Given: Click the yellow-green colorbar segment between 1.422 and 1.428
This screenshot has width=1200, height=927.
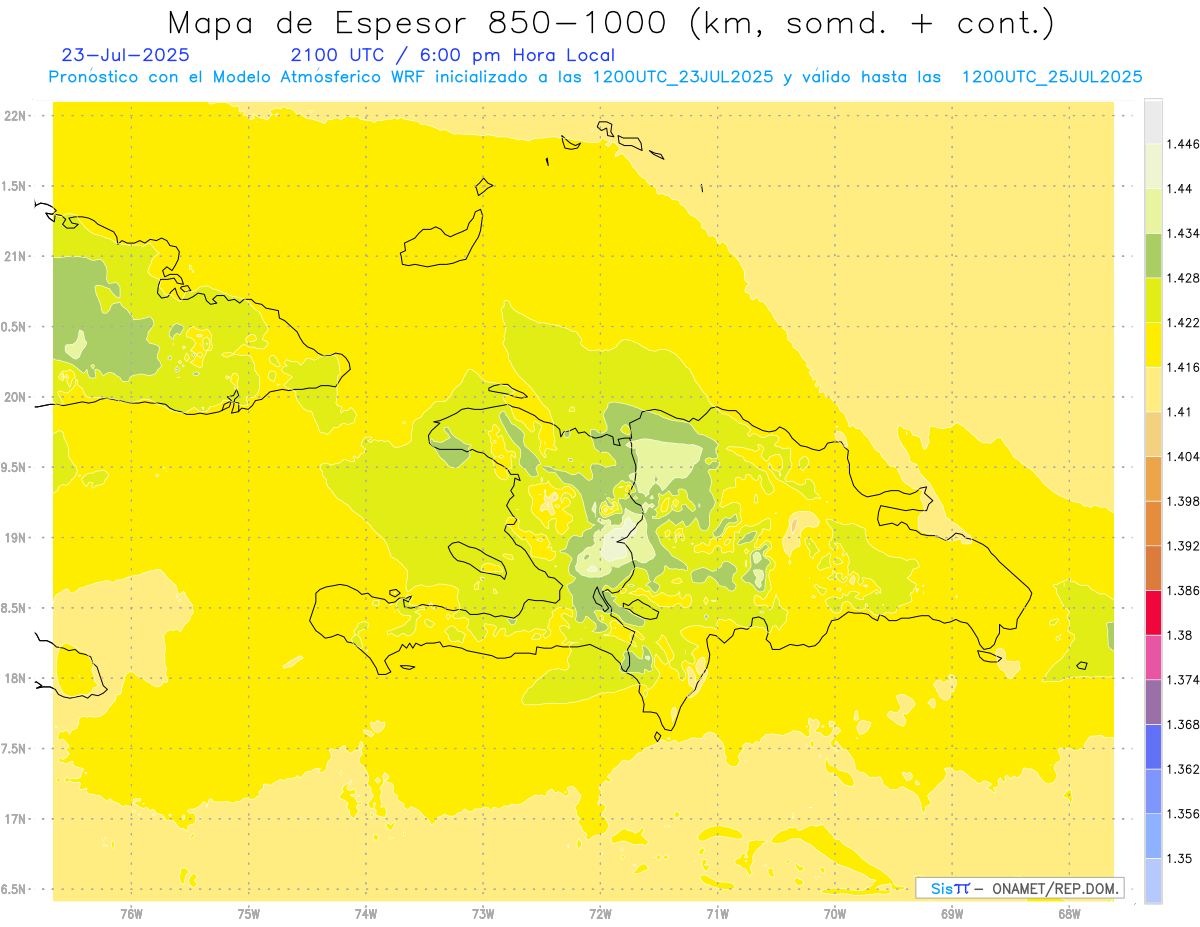Looking at the screenshot, I should tap(1153, 300).
